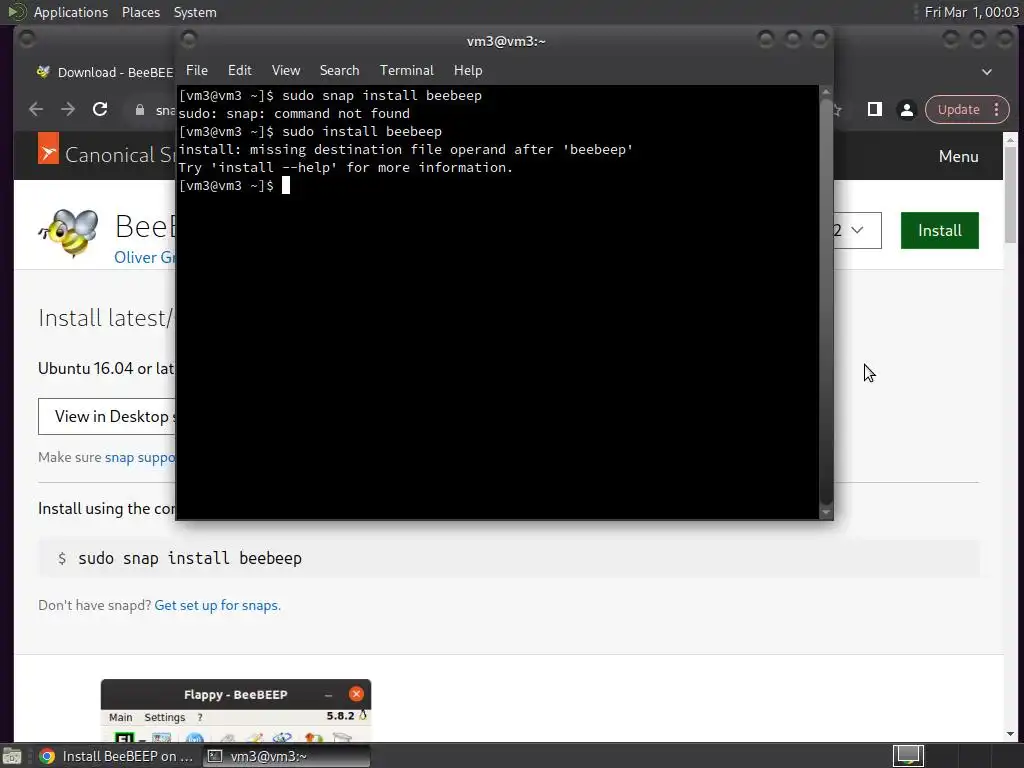Click the Ubuntu 16.04 text line
1024x768 pixels.
pyautogui.click(x=106, y=368)
